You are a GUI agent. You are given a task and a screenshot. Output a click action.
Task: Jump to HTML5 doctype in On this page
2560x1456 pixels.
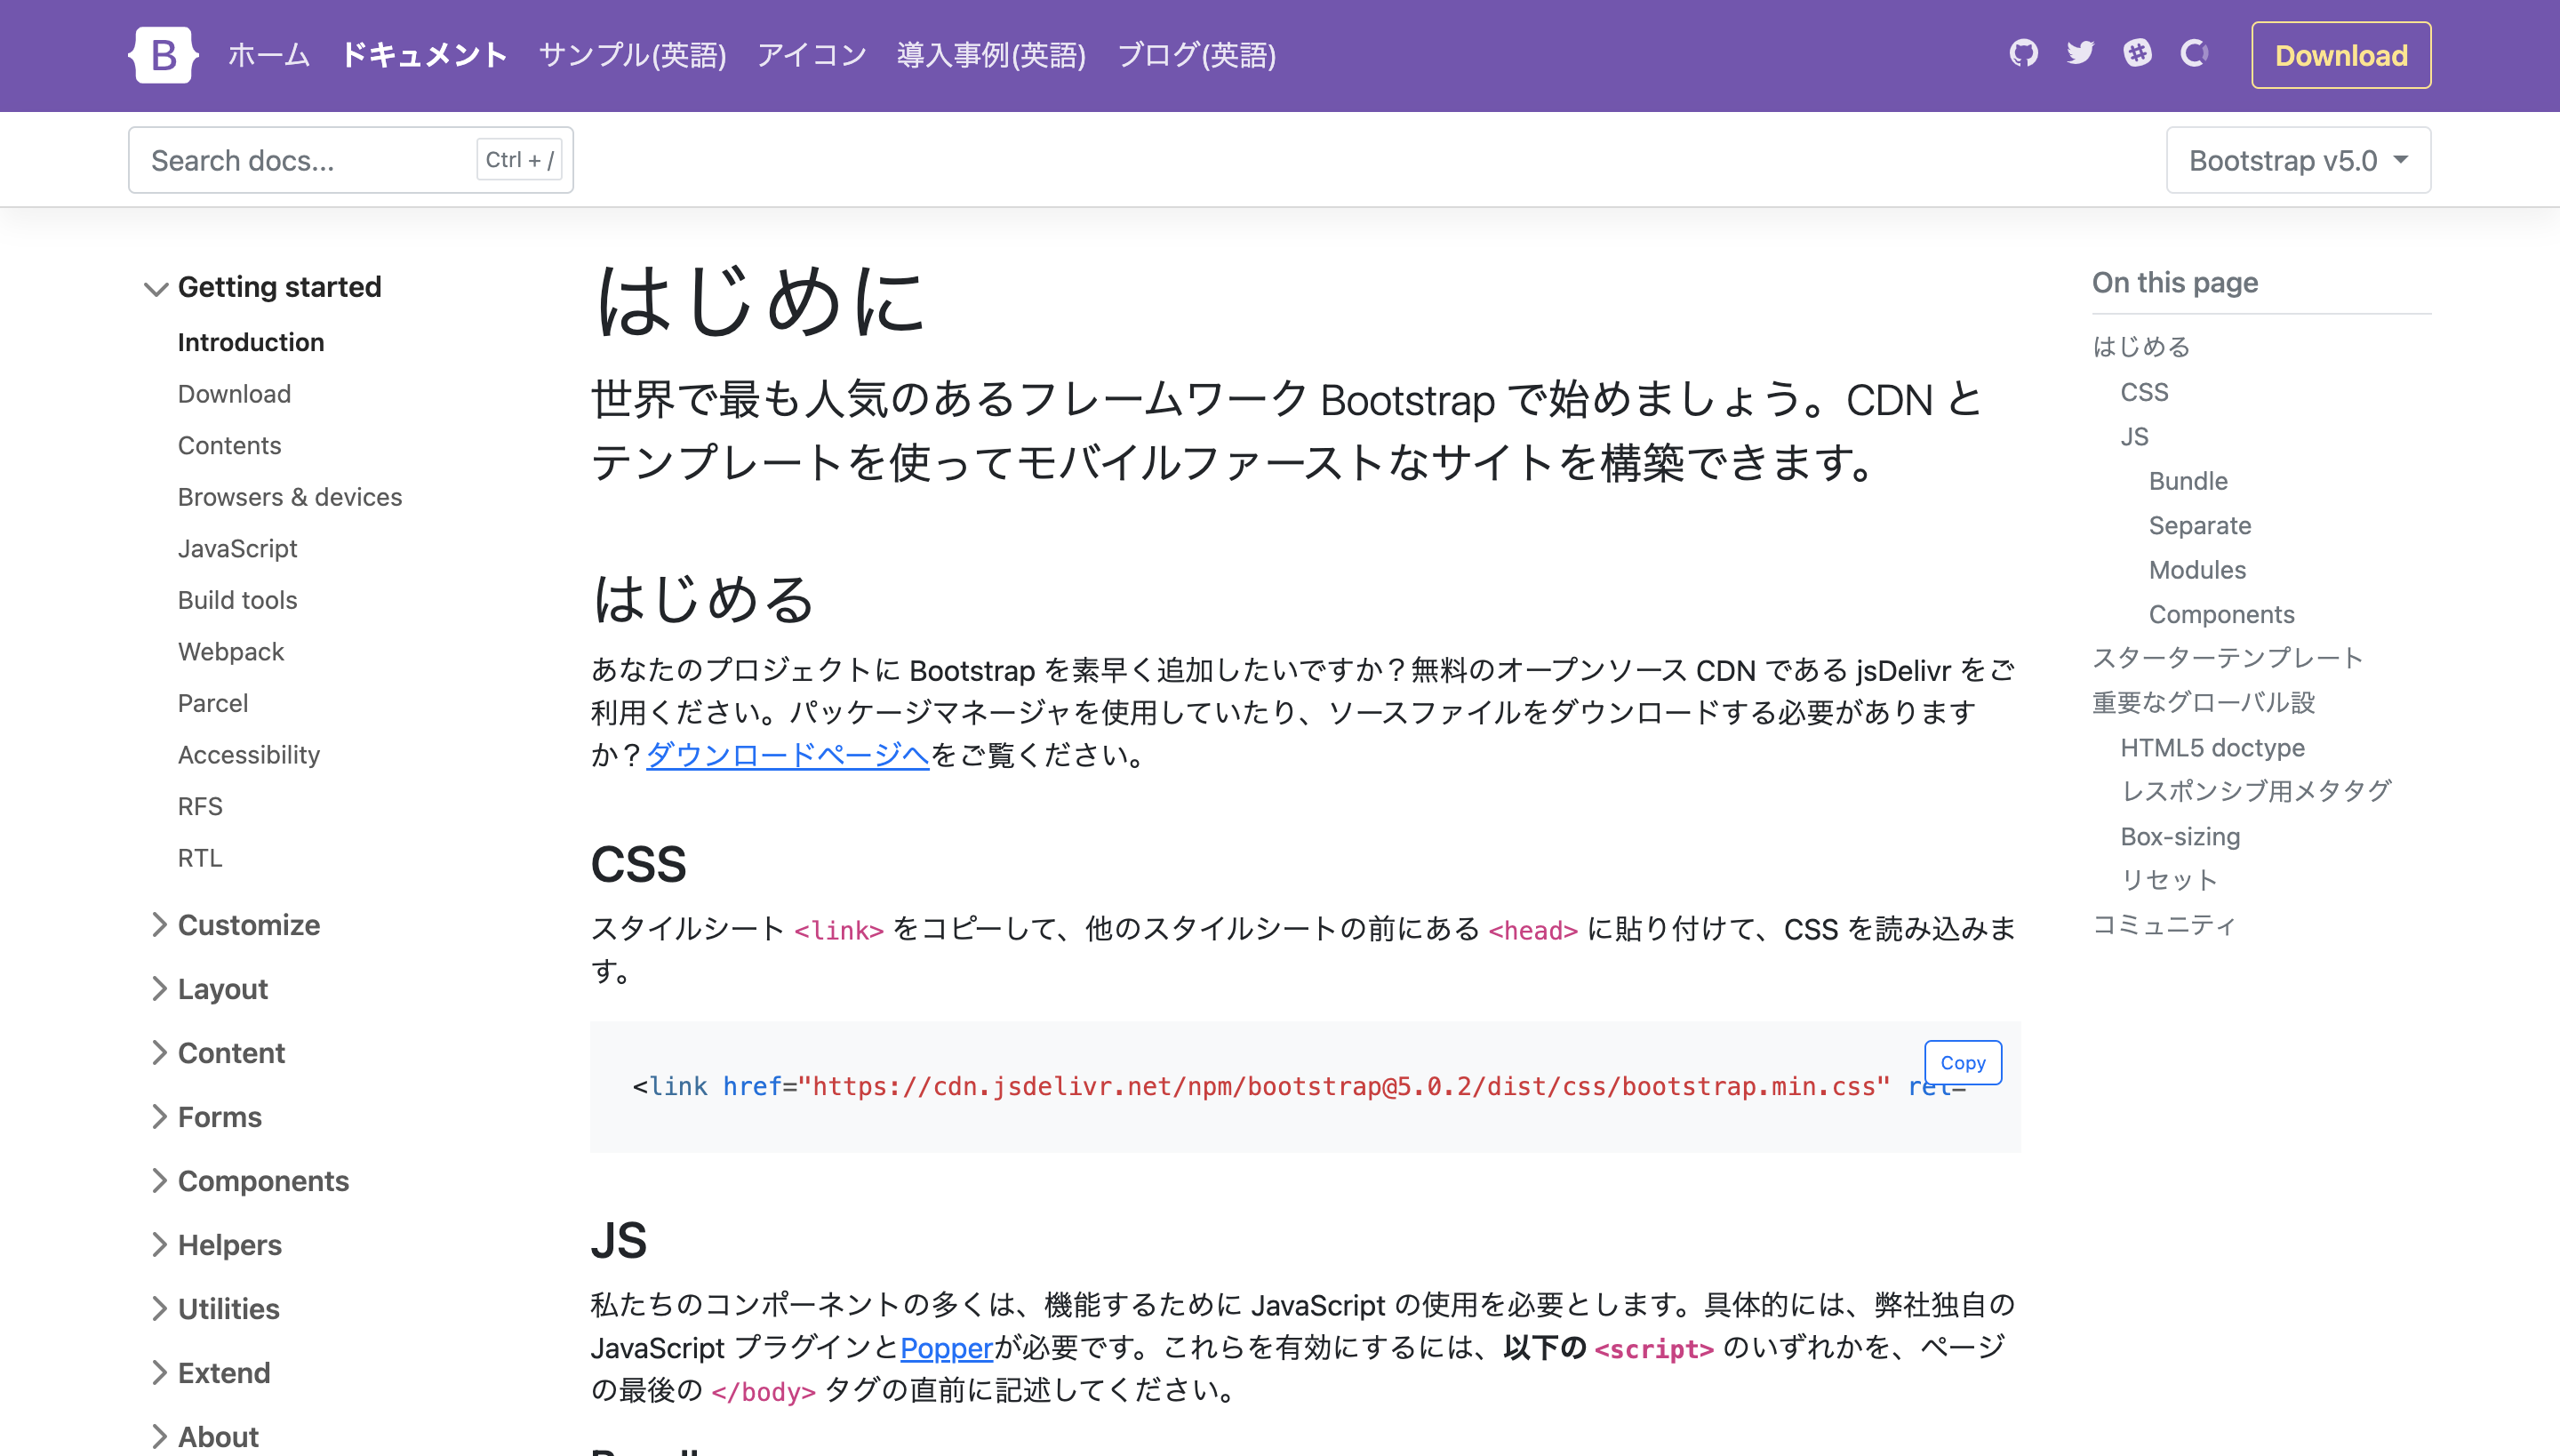coord(2212,748)
